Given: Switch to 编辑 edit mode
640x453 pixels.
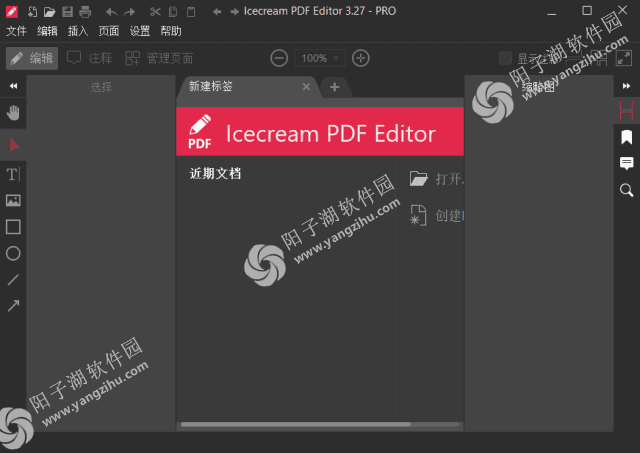Looking at the screenshot, I should 32,58.
